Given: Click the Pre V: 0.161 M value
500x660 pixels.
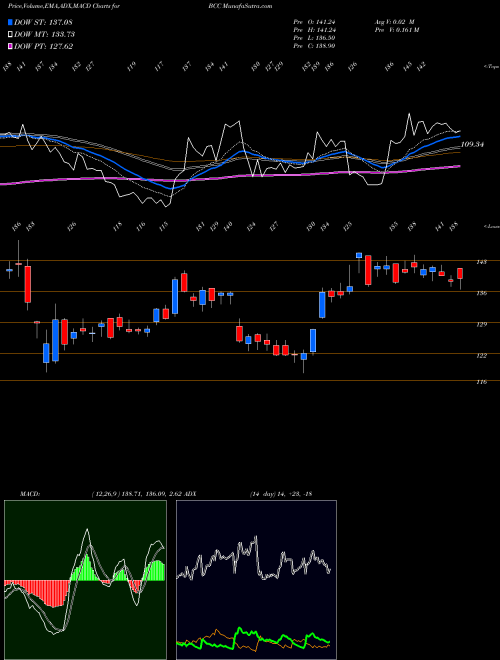Looking at the screenshot, I should point(396,30).
